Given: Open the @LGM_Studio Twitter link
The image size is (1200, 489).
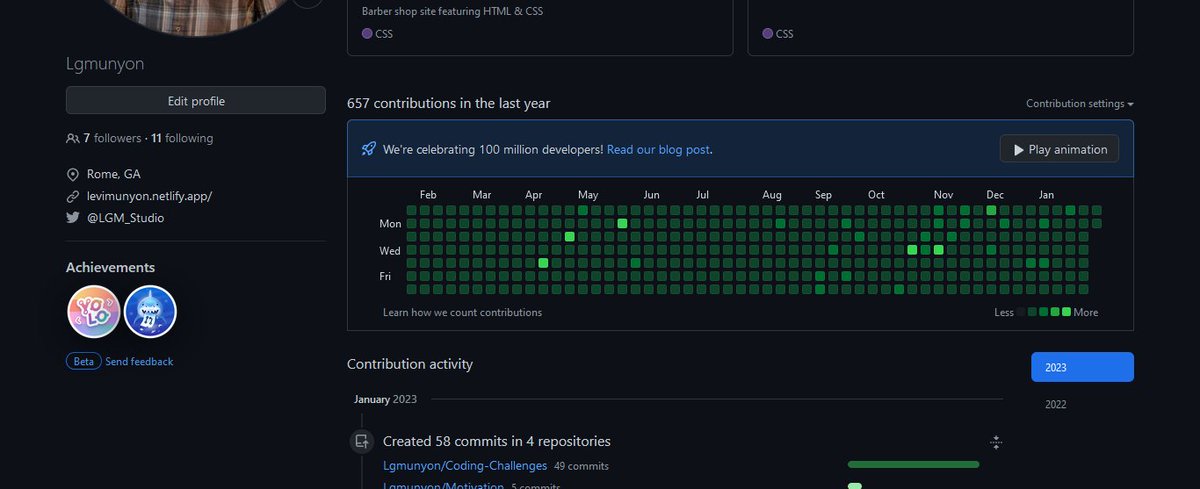Looking at the screenshot, I should coord(125,217).
